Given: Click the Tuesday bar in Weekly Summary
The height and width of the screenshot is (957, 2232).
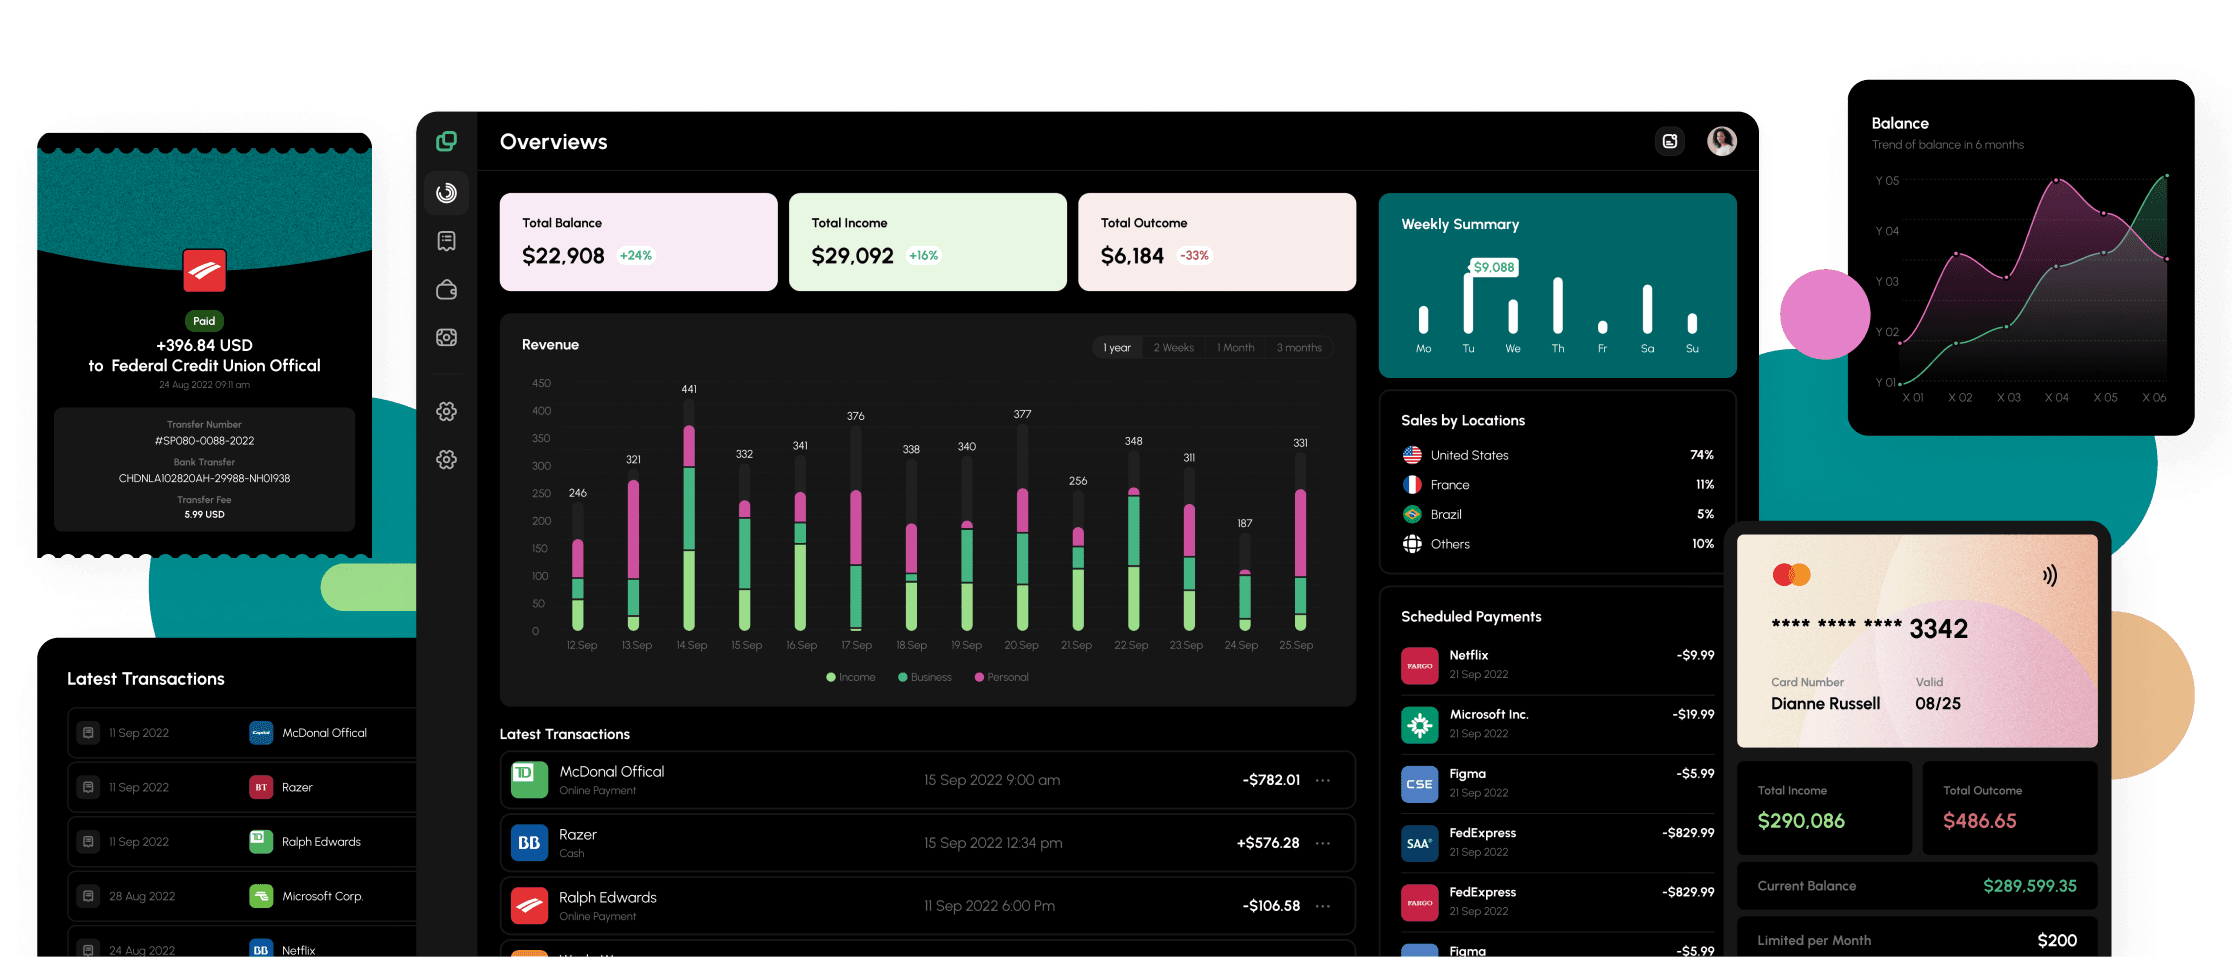Looking at the screenshot, I should [x=1468, y=302].
